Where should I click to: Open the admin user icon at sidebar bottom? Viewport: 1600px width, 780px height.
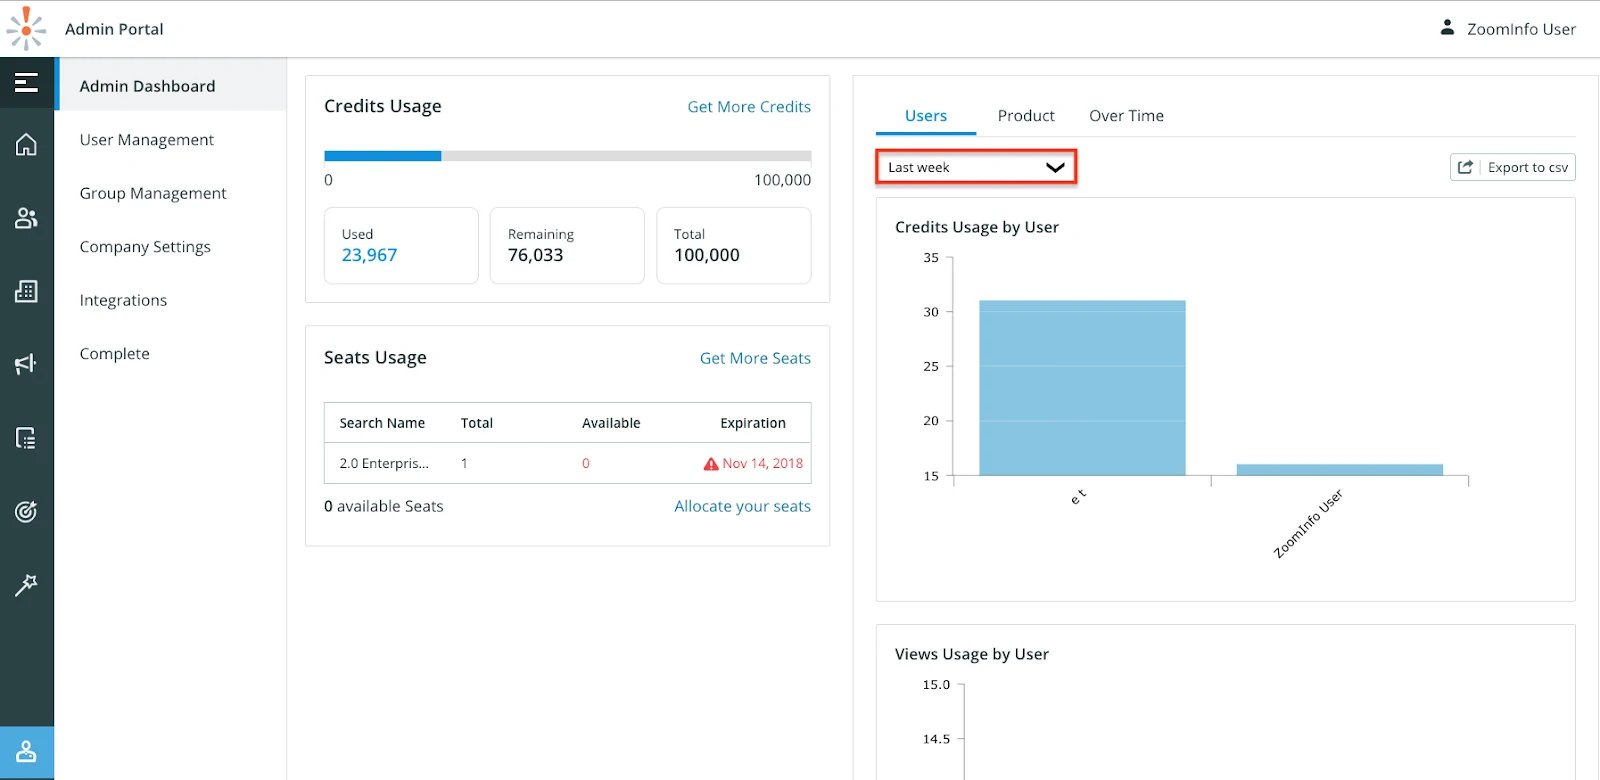[x=27, y=752]
